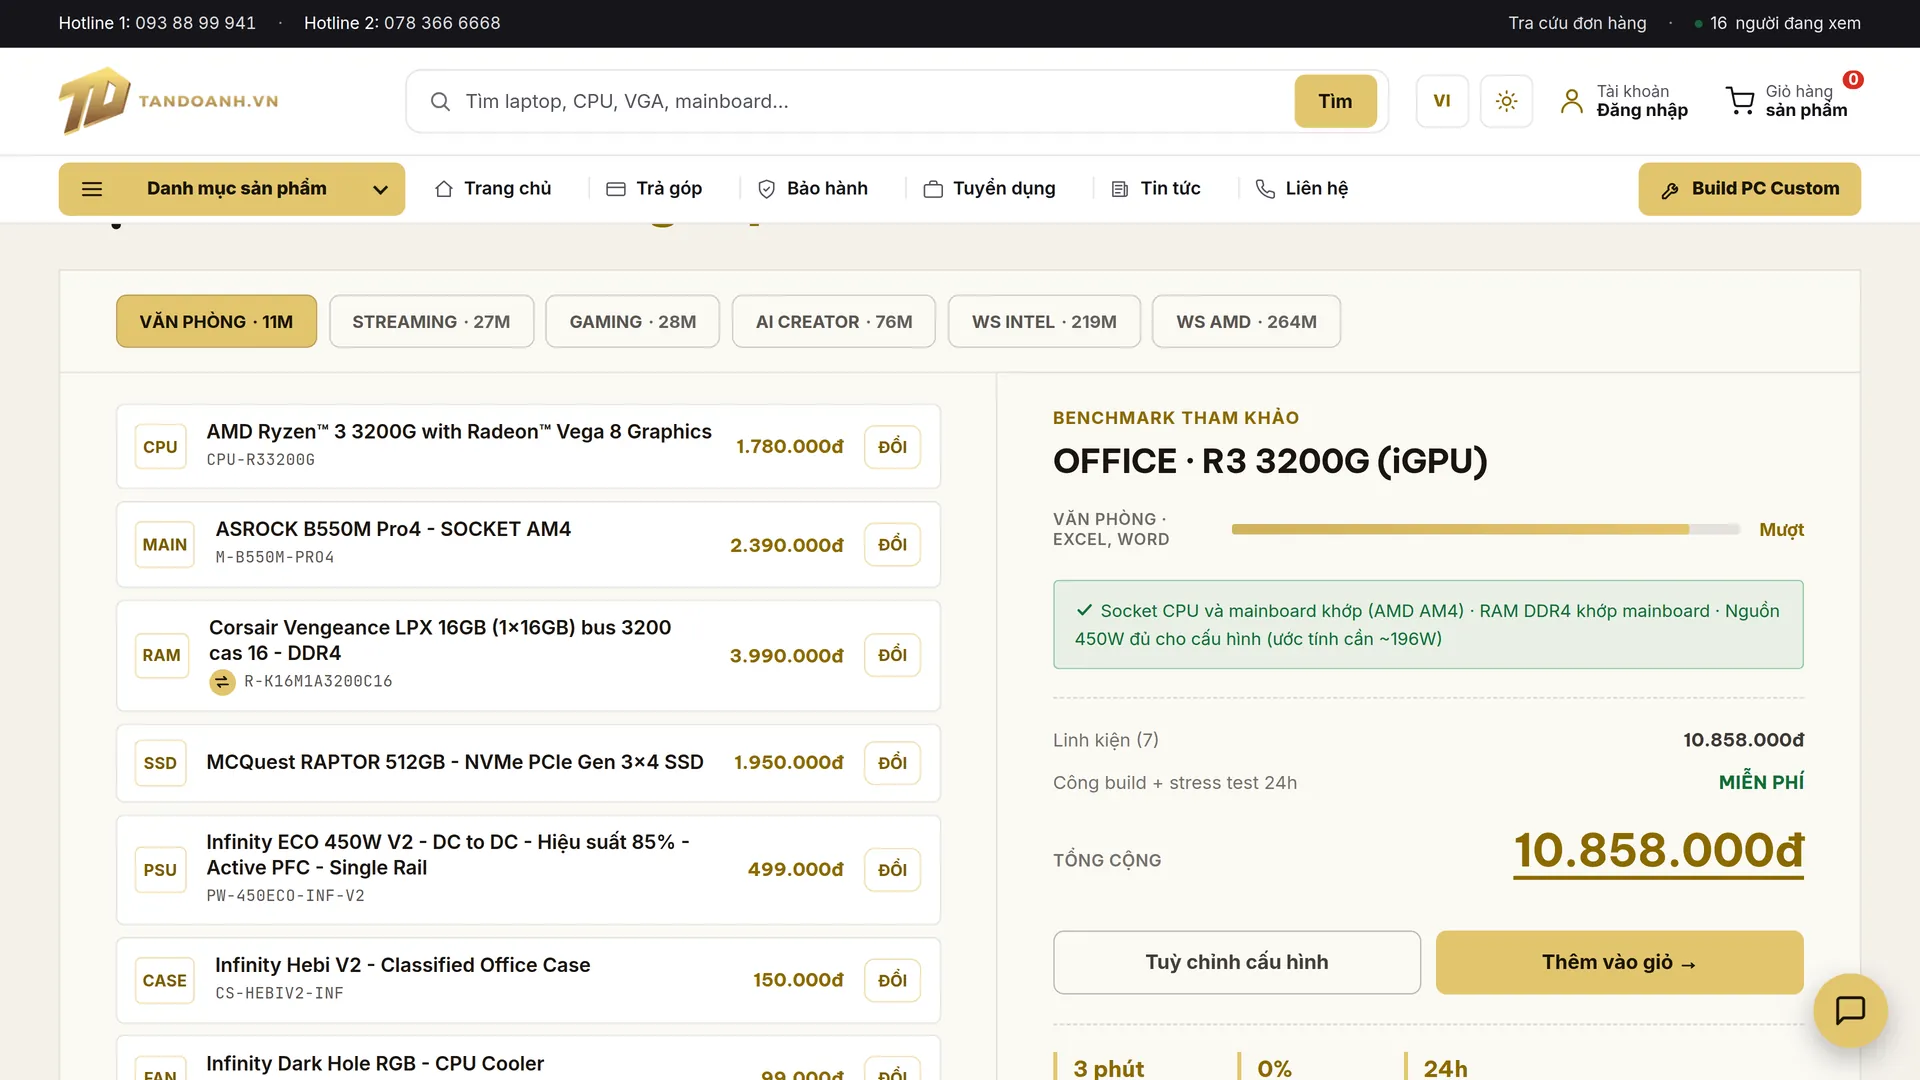This screenshot has height=1080, width=1920.
Task: Select the WS INTEL · 219M tab
Action: click(x=1044, y=322)
